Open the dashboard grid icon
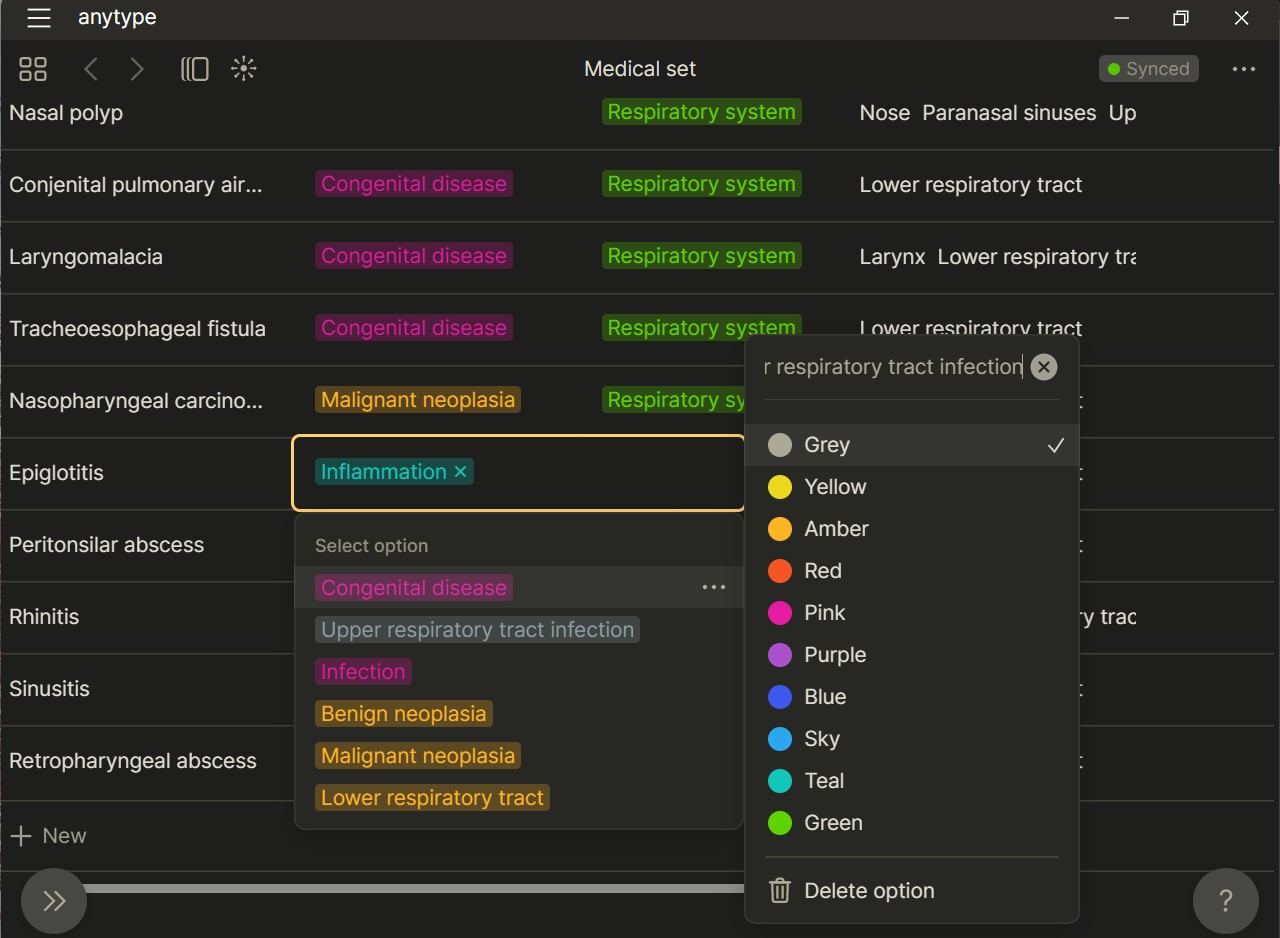 tap(33, 69)
